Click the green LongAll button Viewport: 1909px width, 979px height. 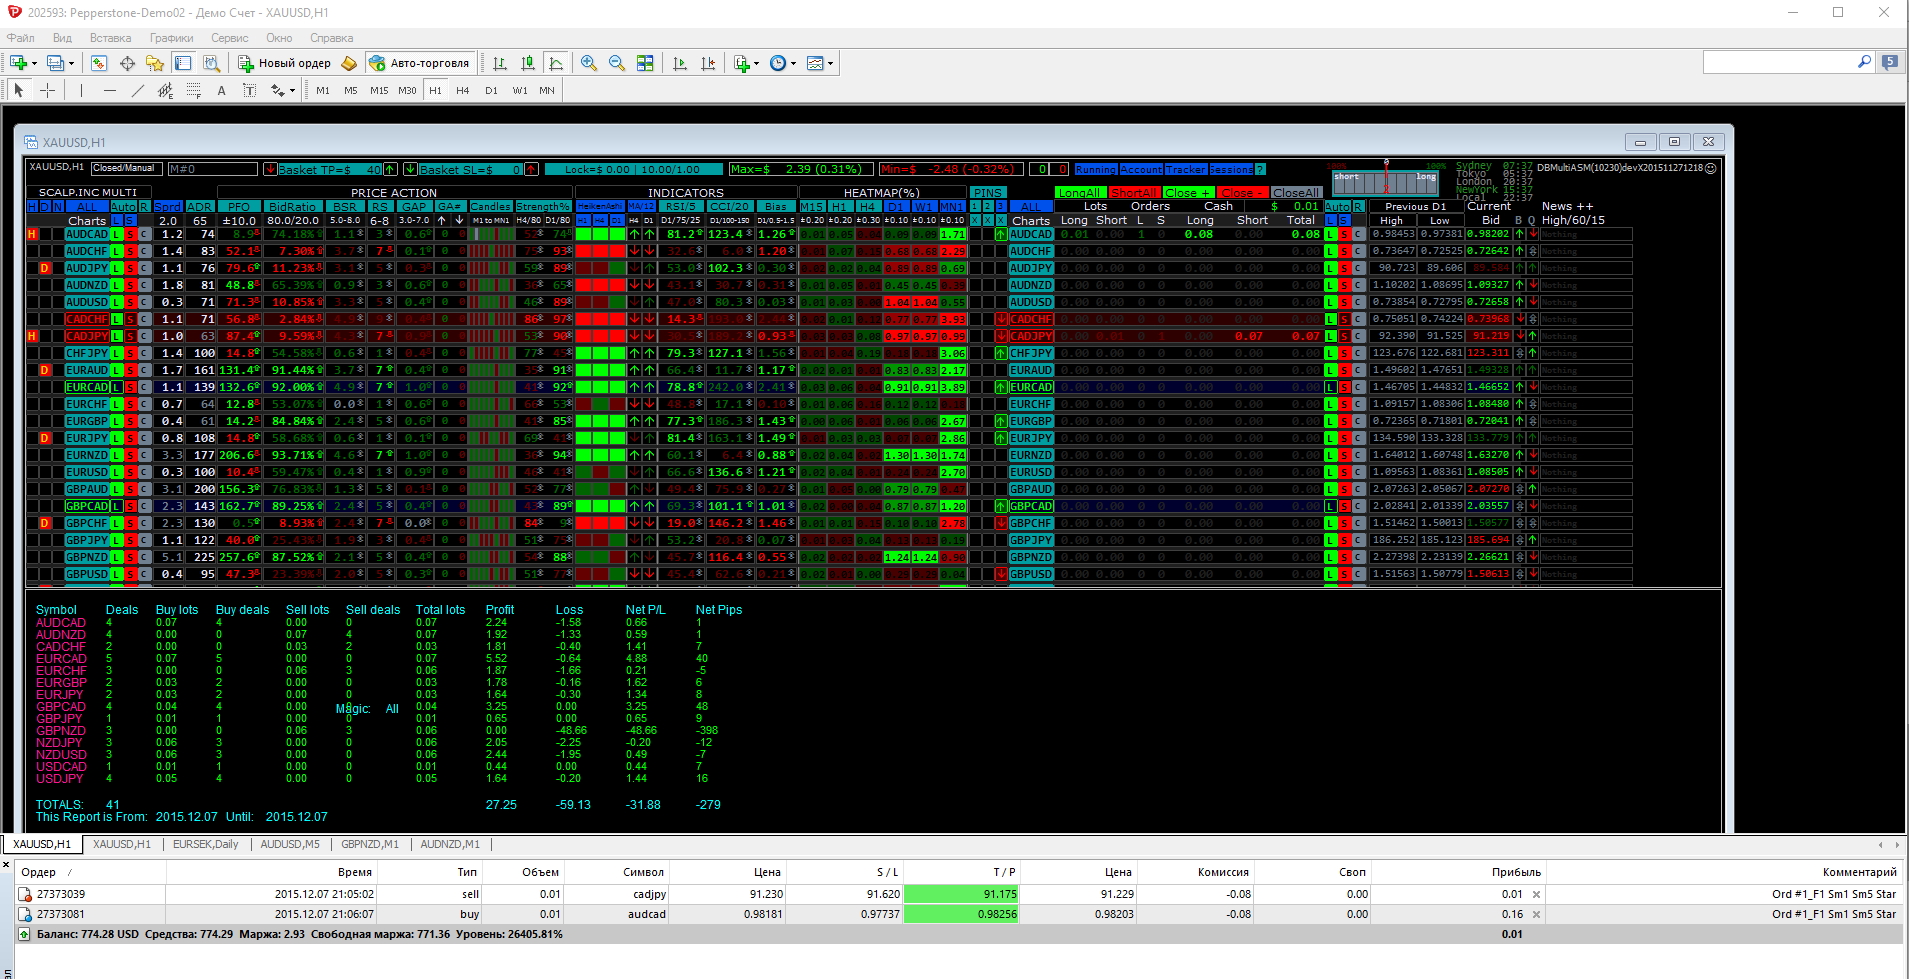click(x=1080, y=193)
